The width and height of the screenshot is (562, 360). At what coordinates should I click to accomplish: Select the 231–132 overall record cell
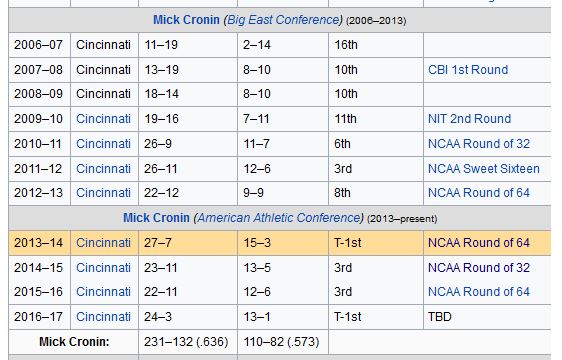click(188, 342)
